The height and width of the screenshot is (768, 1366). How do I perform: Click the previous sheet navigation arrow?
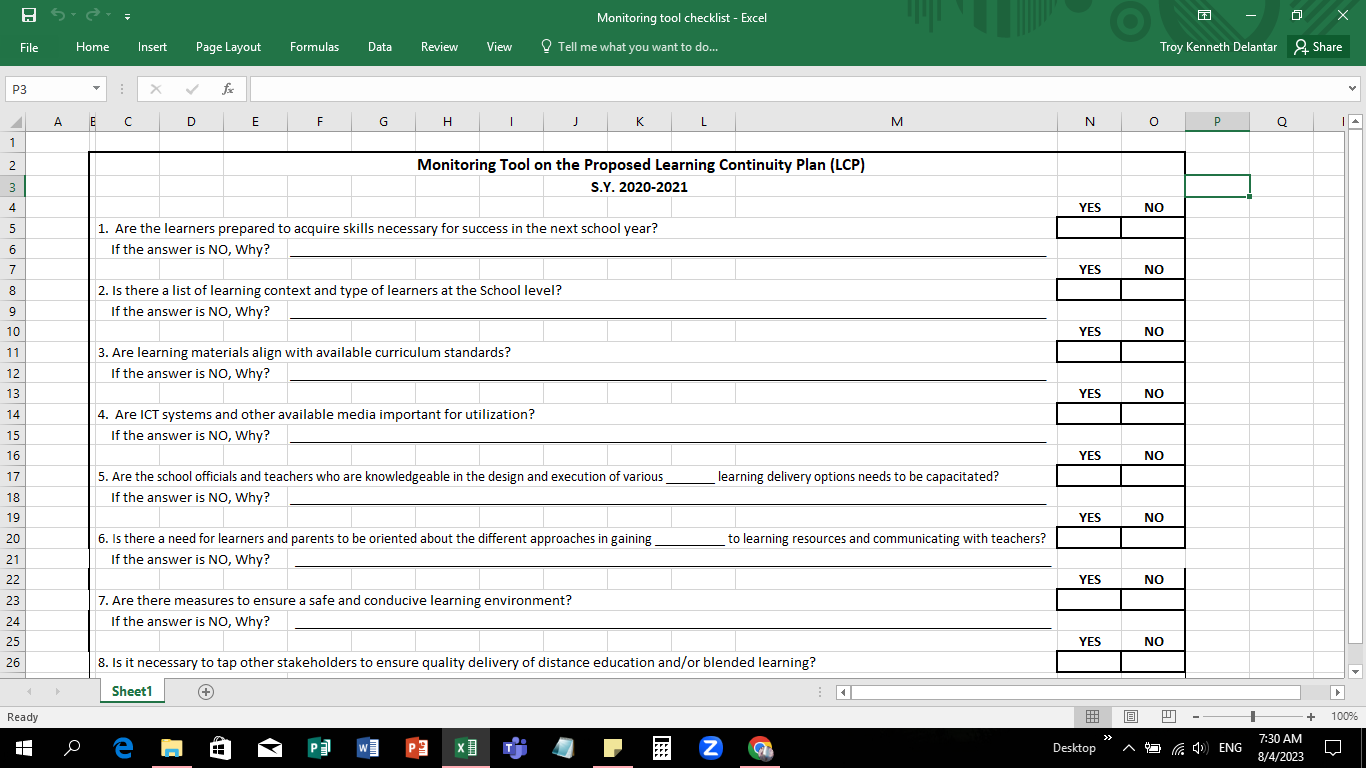(28, 691)
